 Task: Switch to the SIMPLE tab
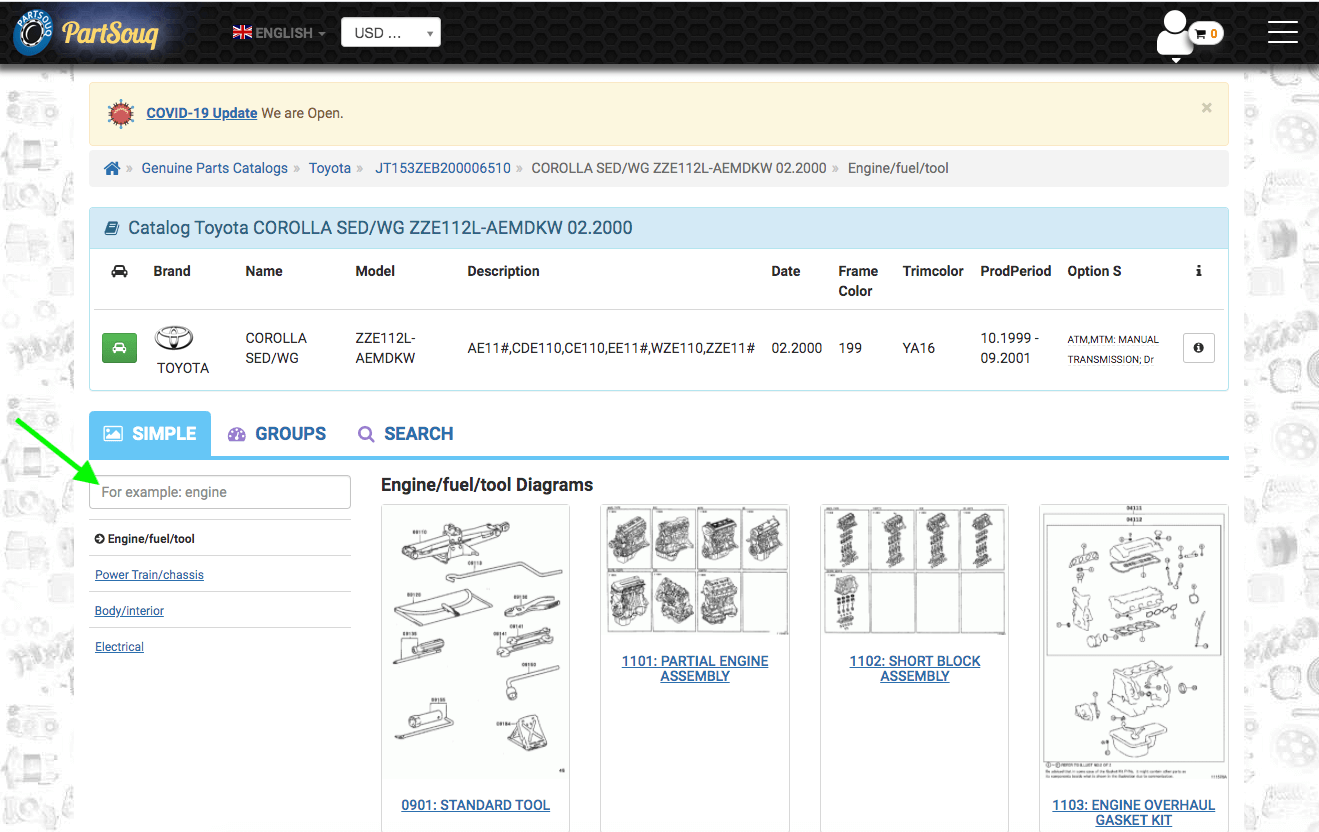click(150, 434)
